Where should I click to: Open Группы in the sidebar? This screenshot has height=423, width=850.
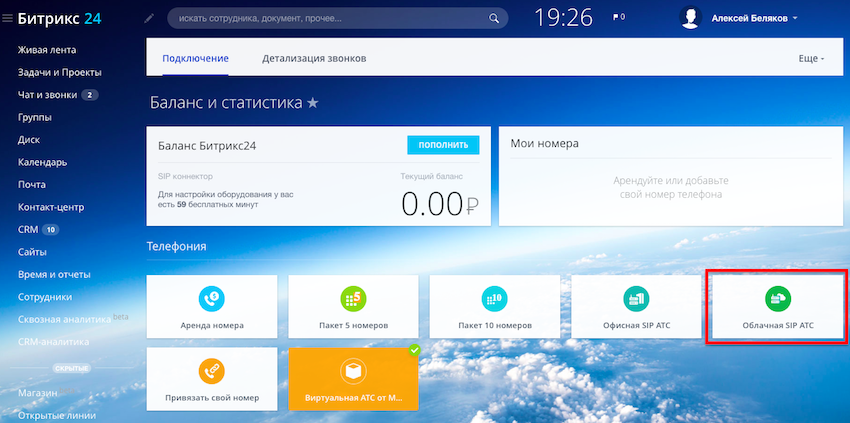(35, 117)
